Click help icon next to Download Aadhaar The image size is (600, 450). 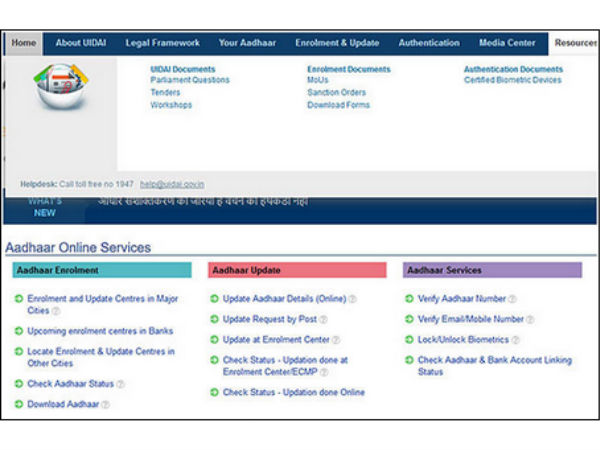point(105,405)
